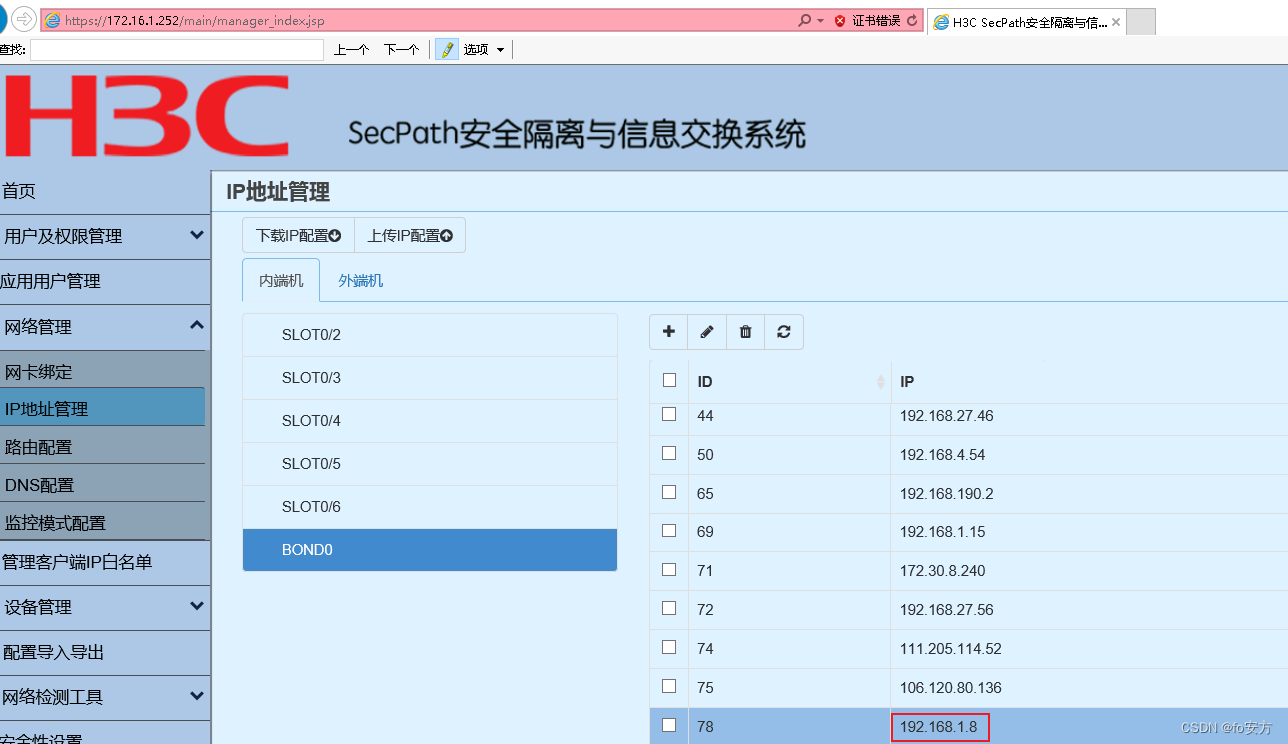The image size is (1288, 744).
Task: Select interface BOND0
Action: (430, 550)
